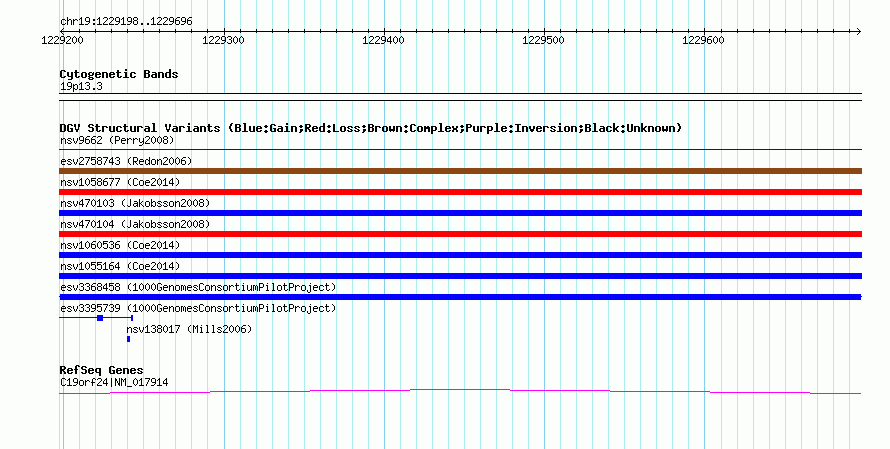Image resolution: width=890 pixels, height=449 pixels.
Task: Click the chr19:1229198..1229696 region label
Action: (126, 22)
